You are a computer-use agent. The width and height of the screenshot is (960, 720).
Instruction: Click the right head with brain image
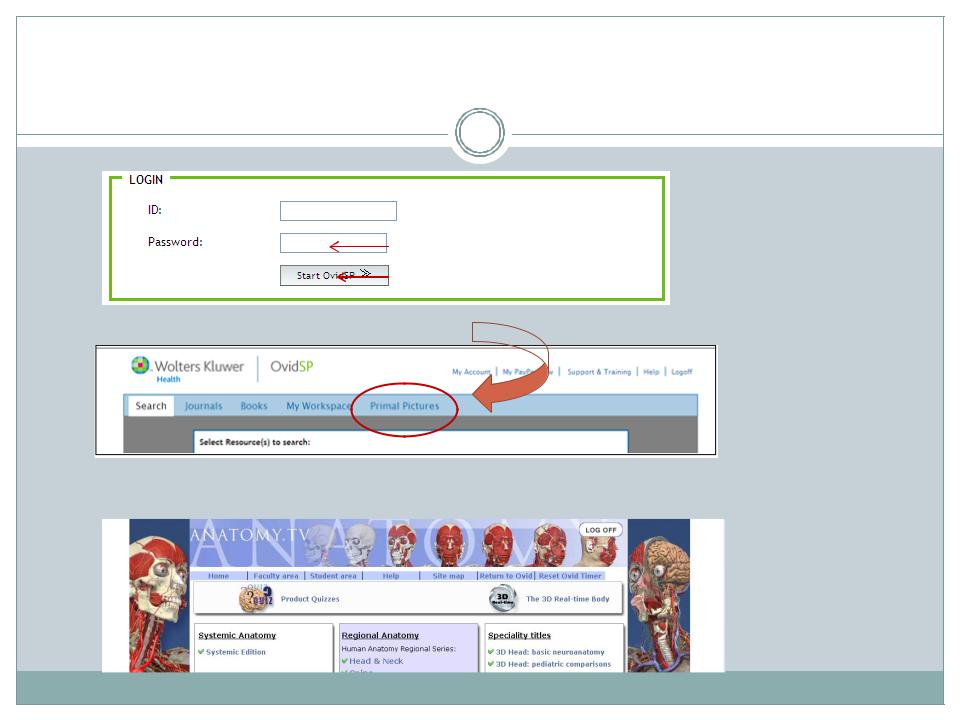tap(659, 596)
